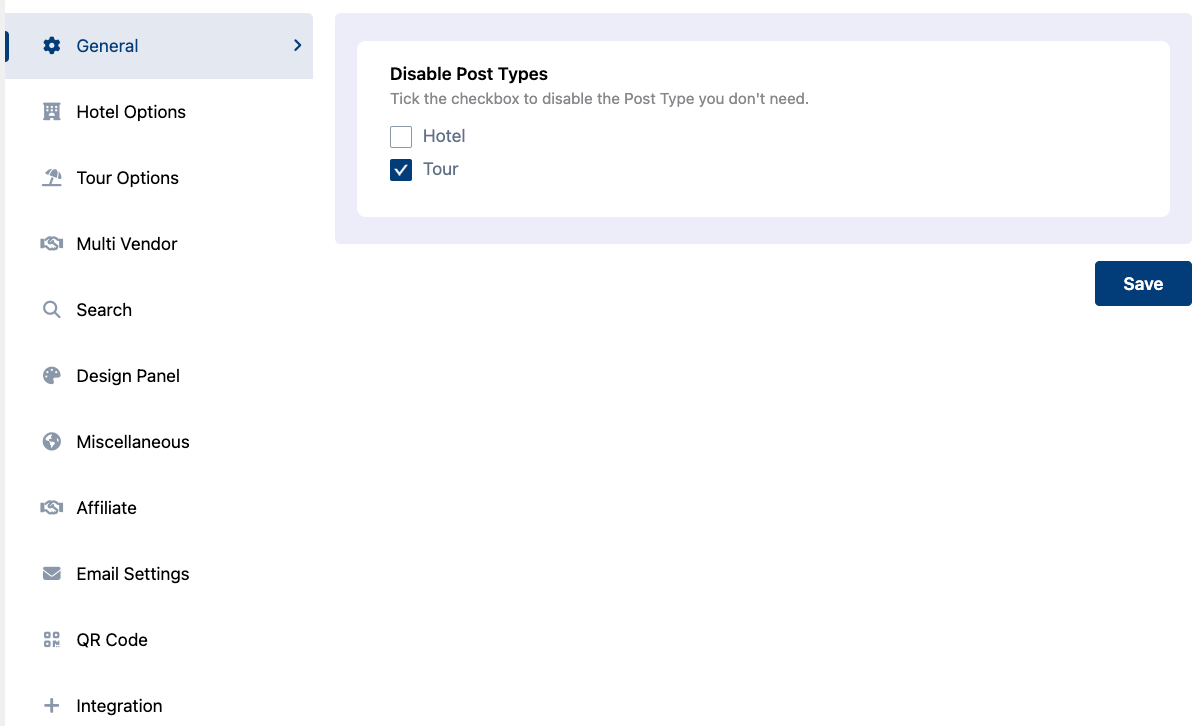1204x726 pixels.
Task: Open the Multi Vendor menu item
Action: pos(127,244)
